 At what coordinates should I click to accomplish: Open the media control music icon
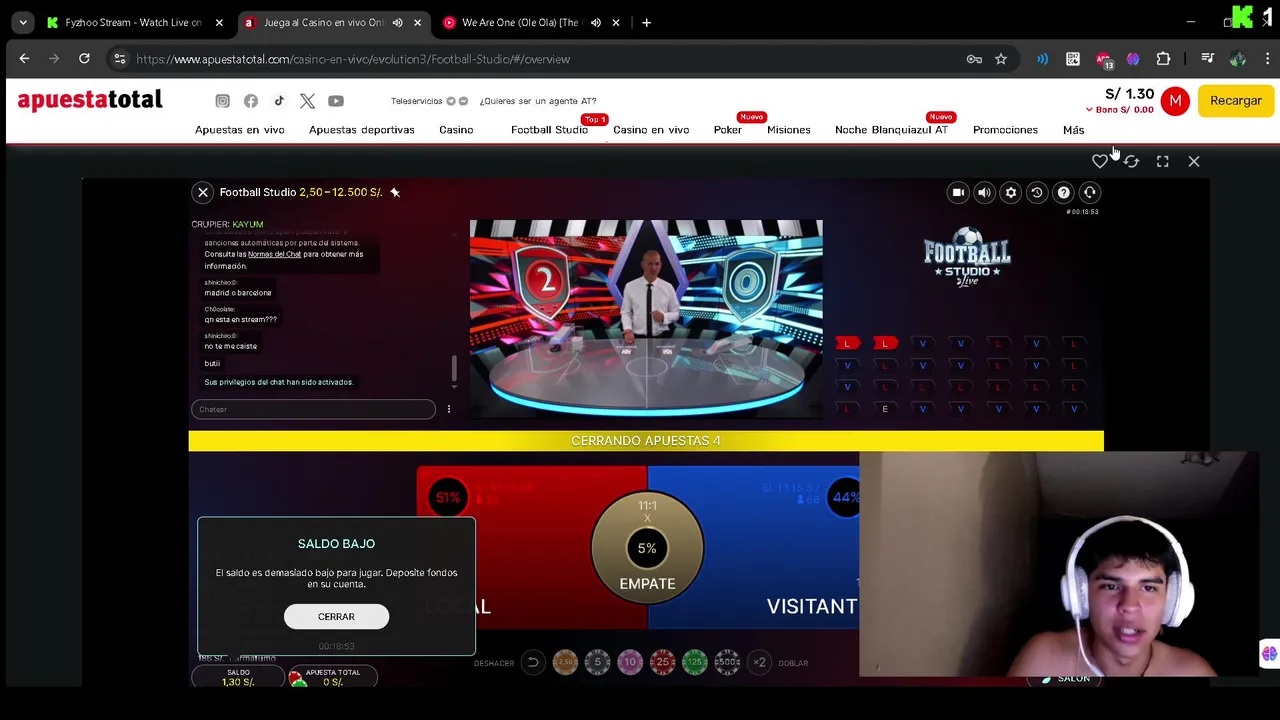click(1207, 59)
